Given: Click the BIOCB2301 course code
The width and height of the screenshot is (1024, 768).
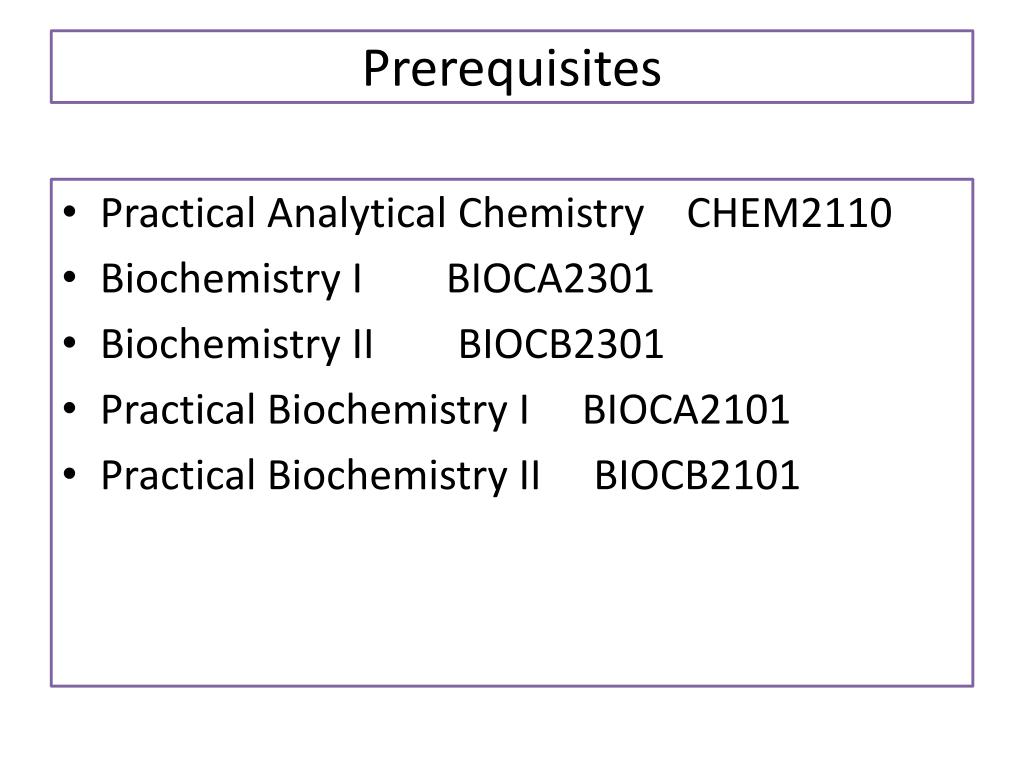Looking at the screenshot, I should 561,344.
